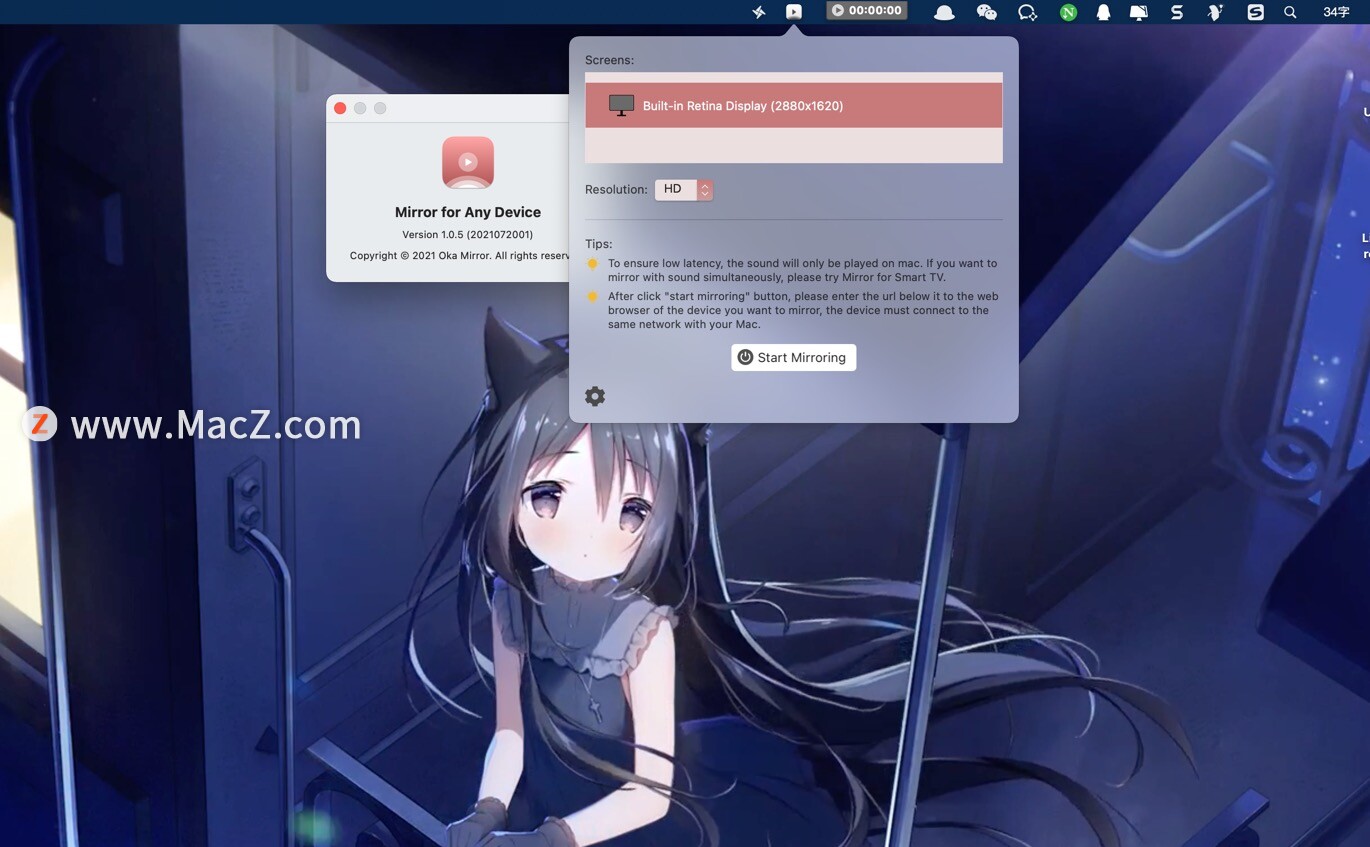The image size is (1370, 847).
Task: Open the hat-shaped menu bar icon
Action: 944,12
